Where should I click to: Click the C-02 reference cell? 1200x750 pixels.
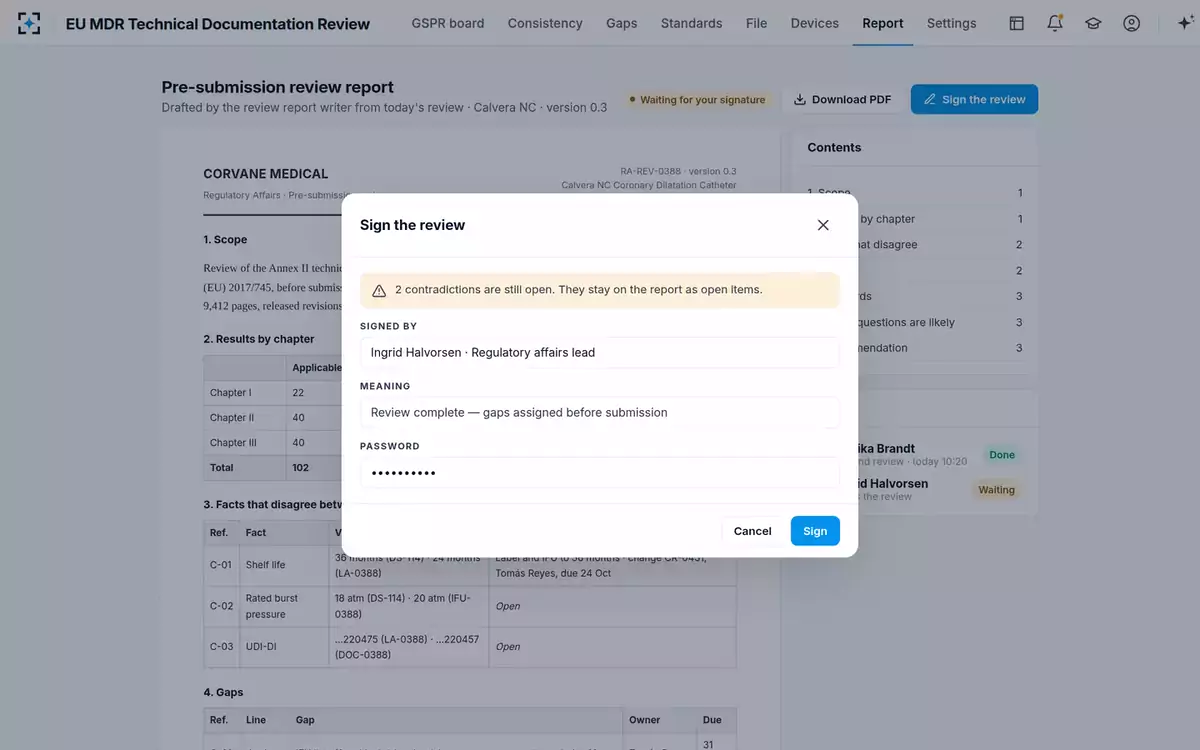click(x=221, y=606)
